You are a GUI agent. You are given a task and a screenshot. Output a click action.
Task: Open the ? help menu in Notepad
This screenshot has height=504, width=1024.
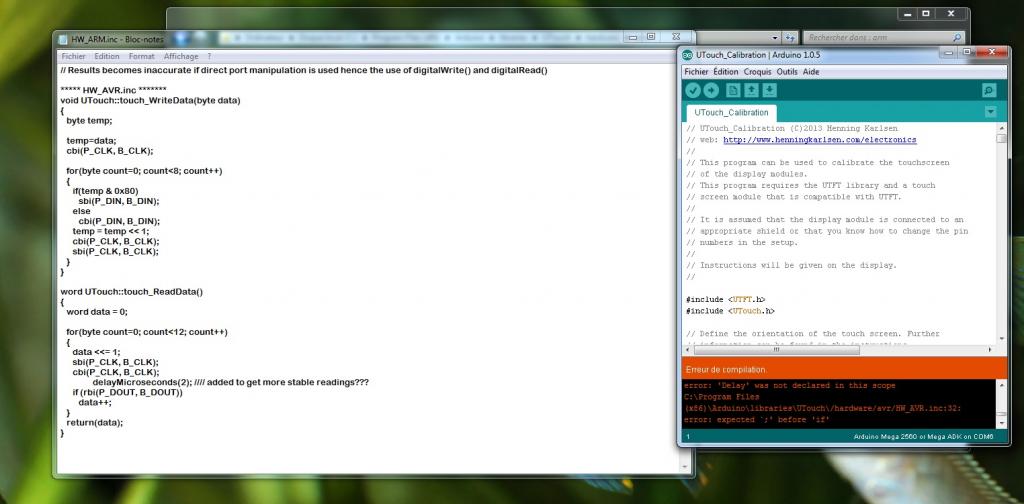[209, 57]
